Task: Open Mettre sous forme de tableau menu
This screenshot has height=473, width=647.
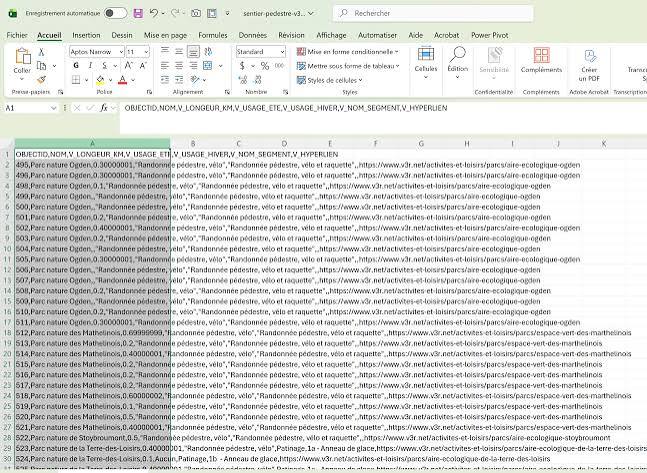Action: click(x=348, y=66)
